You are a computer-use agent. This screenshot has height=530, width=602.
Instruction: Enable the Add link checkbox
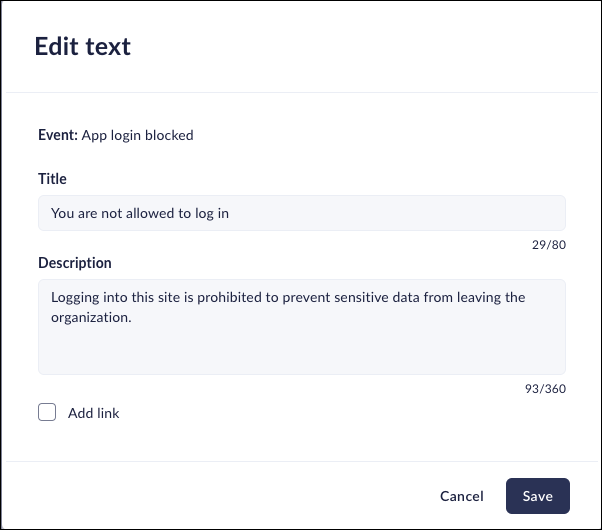[47, 412]
